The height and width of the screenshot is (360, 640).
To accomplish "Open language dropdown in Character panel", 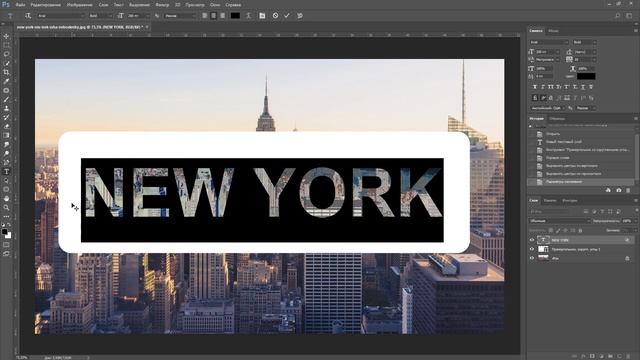I will click(547, 108).
